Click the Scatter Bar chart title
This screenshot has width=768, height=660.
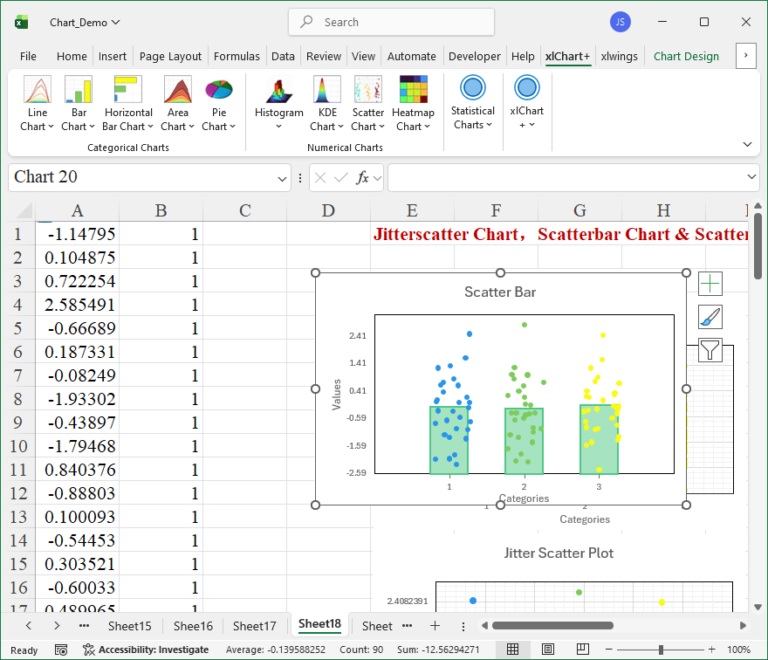pyautogui.click(x=500, y=292)
